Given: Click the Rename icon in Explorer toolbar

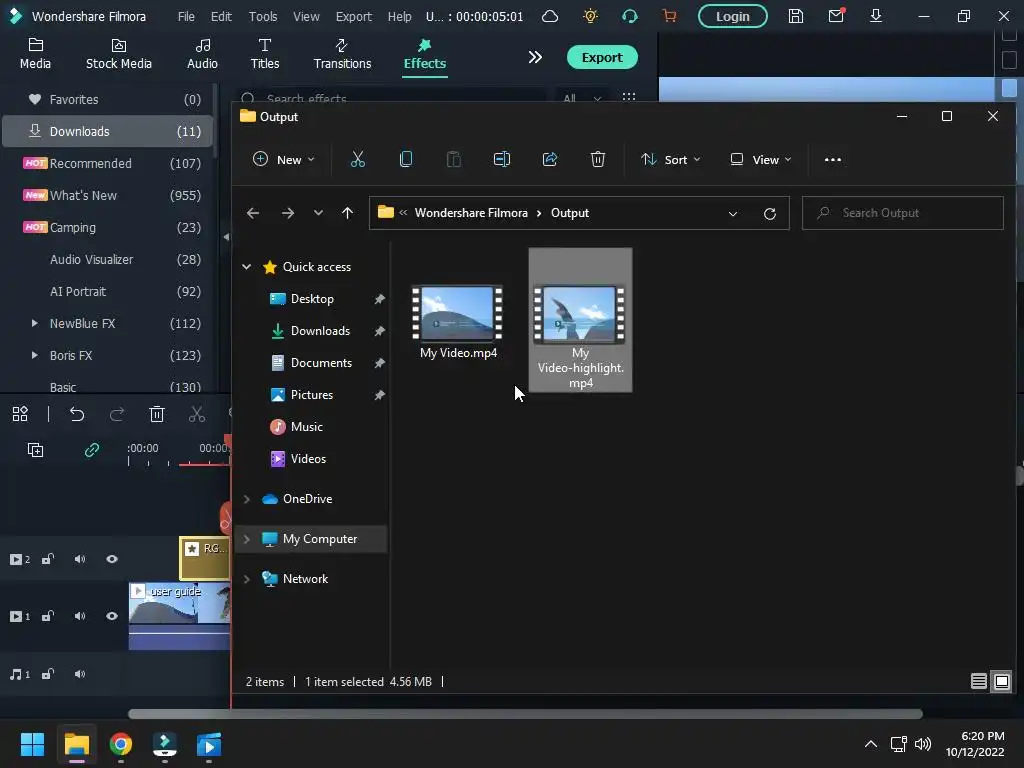Looking at the screenshot, I should [502, 159].
